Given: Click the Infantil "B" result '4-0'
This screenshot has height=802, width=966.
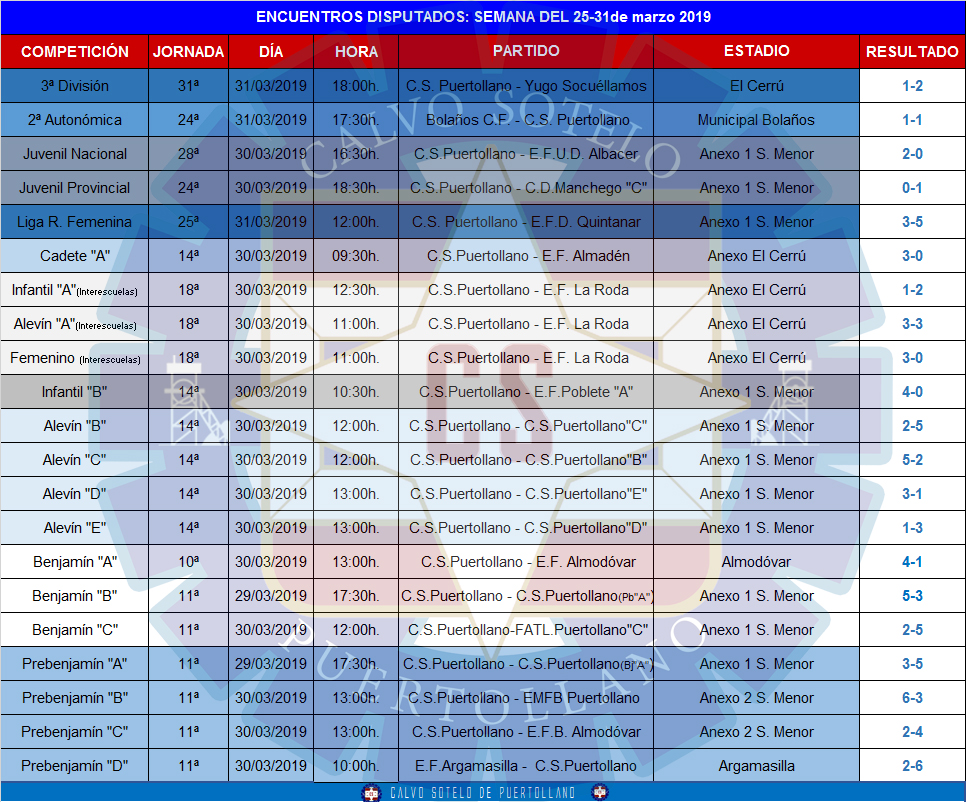Looking at the screenshot, I should [912, 392].
